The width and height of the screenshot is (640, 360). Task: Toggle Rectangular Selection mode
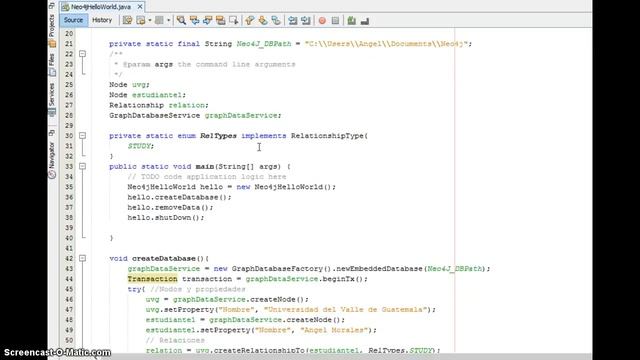point(233,20)
